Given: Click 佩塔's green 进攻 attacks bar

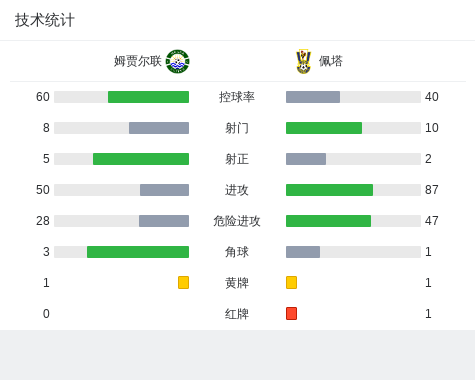Looking at the screenshot, I should (329, 190).
